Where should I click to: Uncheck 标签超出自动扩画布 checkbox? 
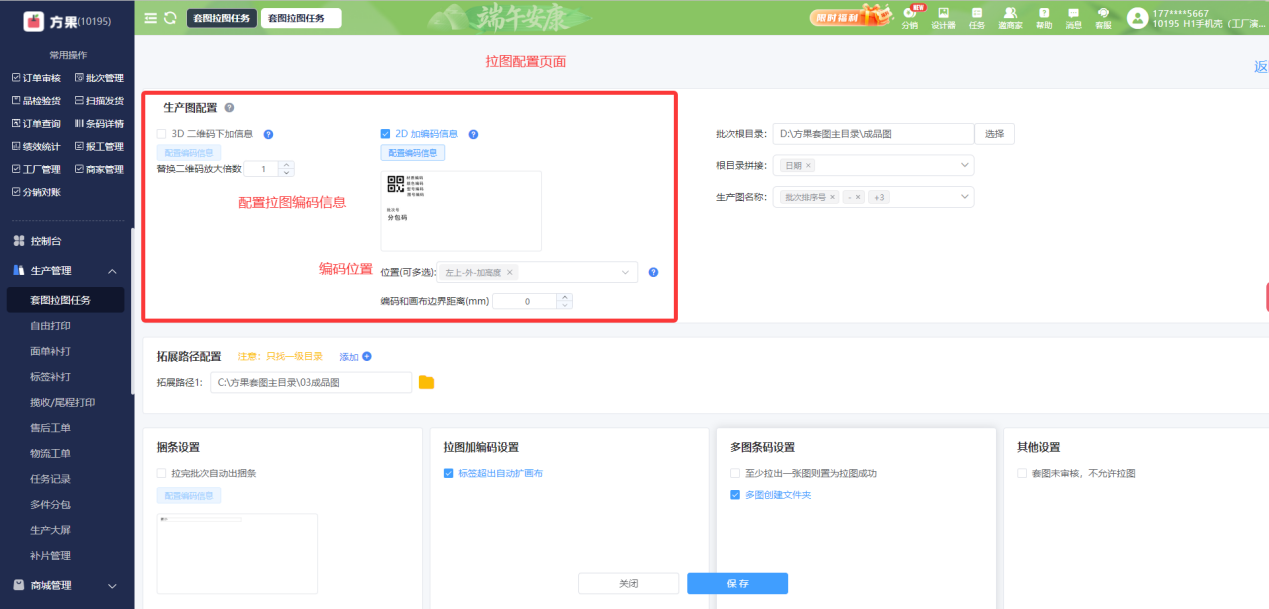click(x=448, y=473)
